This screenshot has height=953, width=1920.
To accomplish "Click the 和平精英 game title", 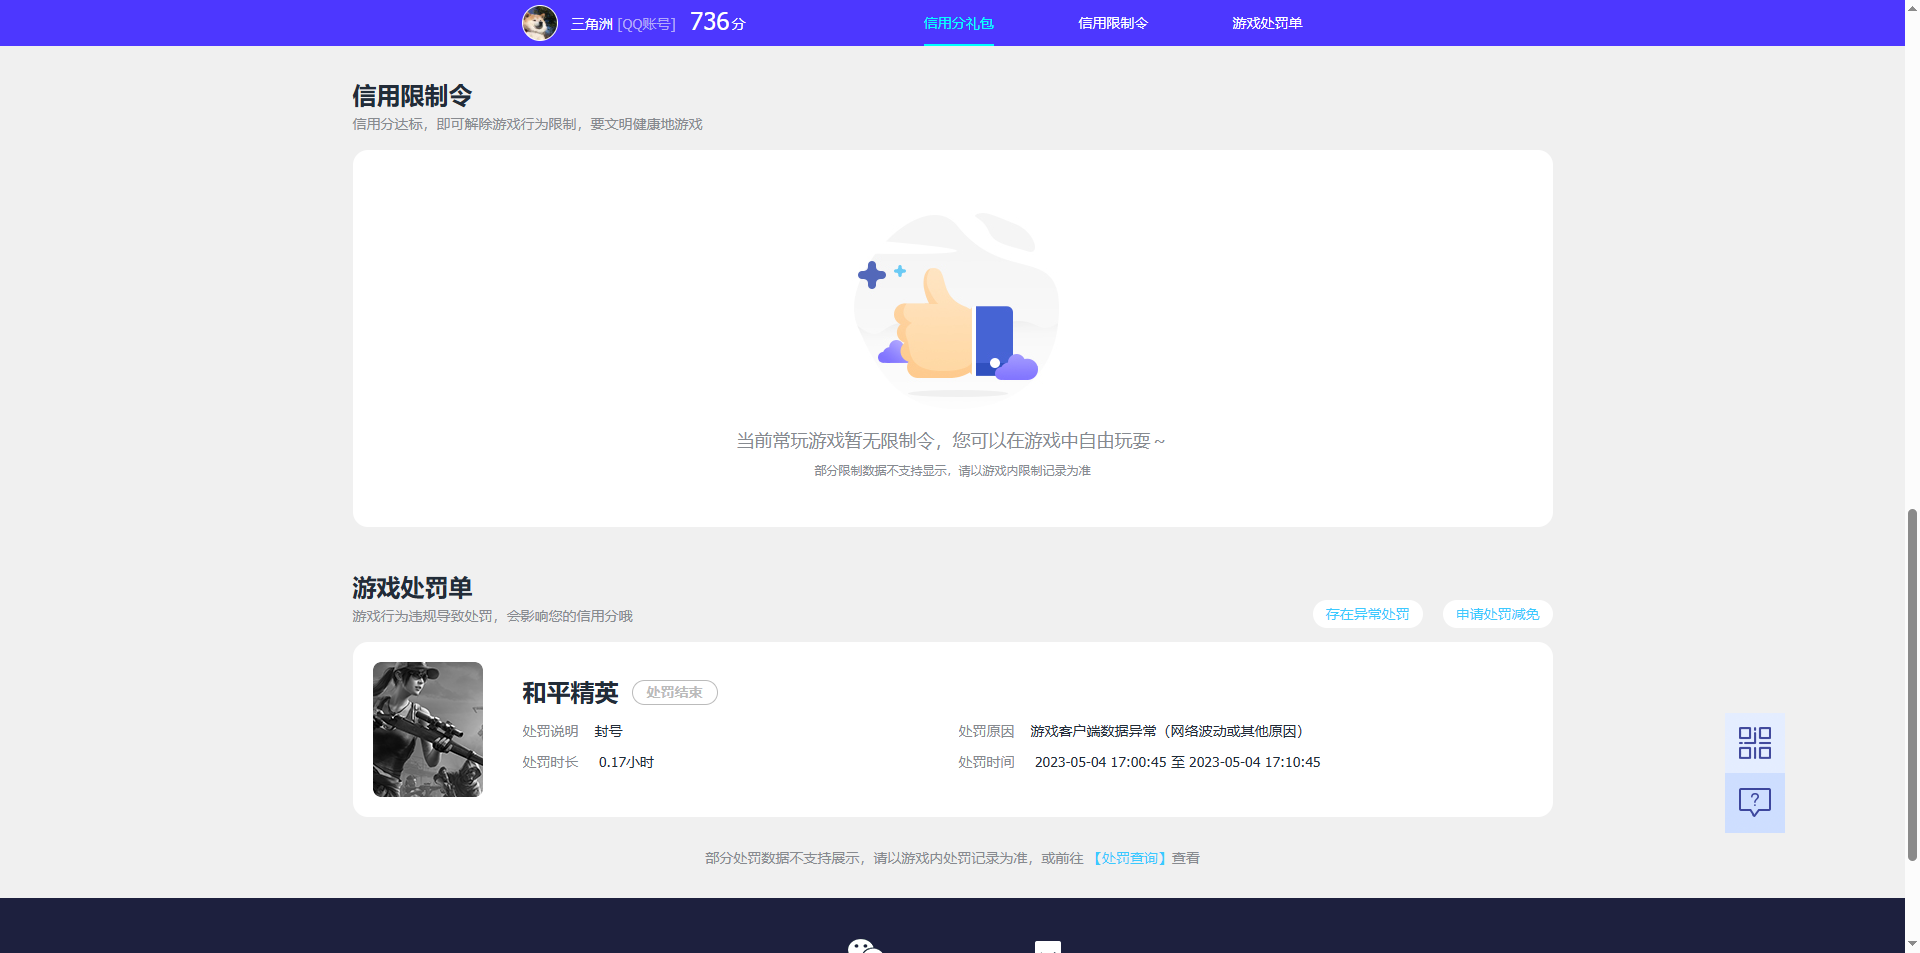I will click(x=570, y=692).
